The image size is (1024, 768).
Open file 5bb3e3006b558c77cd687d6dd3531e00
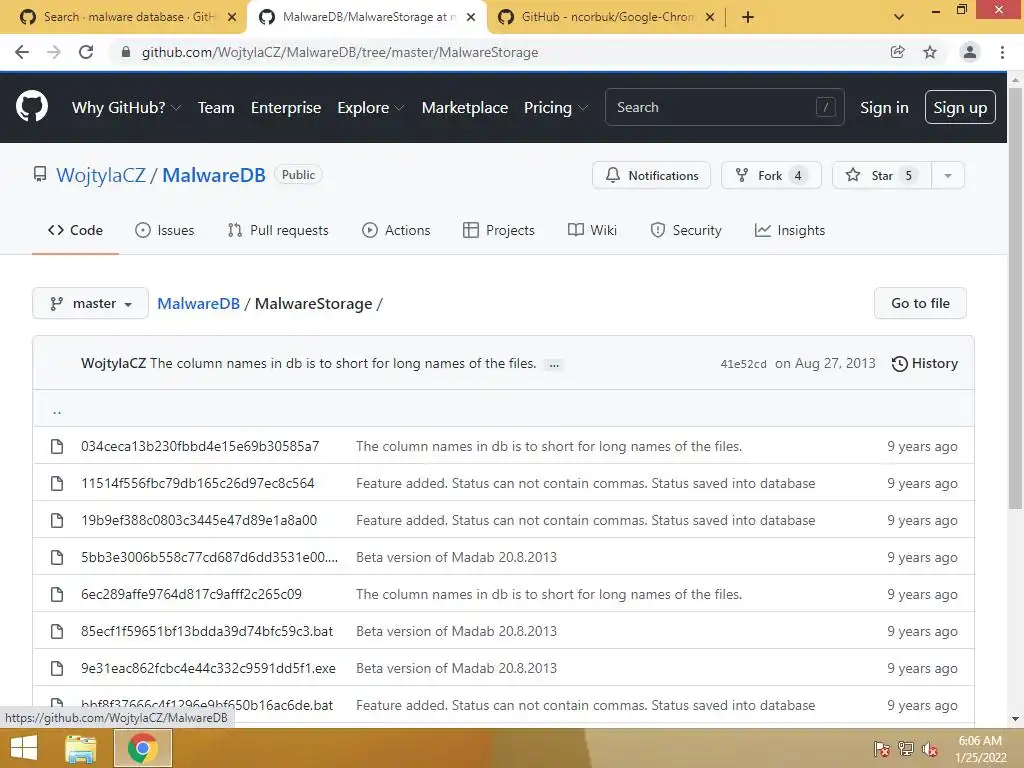click(210, 557)
